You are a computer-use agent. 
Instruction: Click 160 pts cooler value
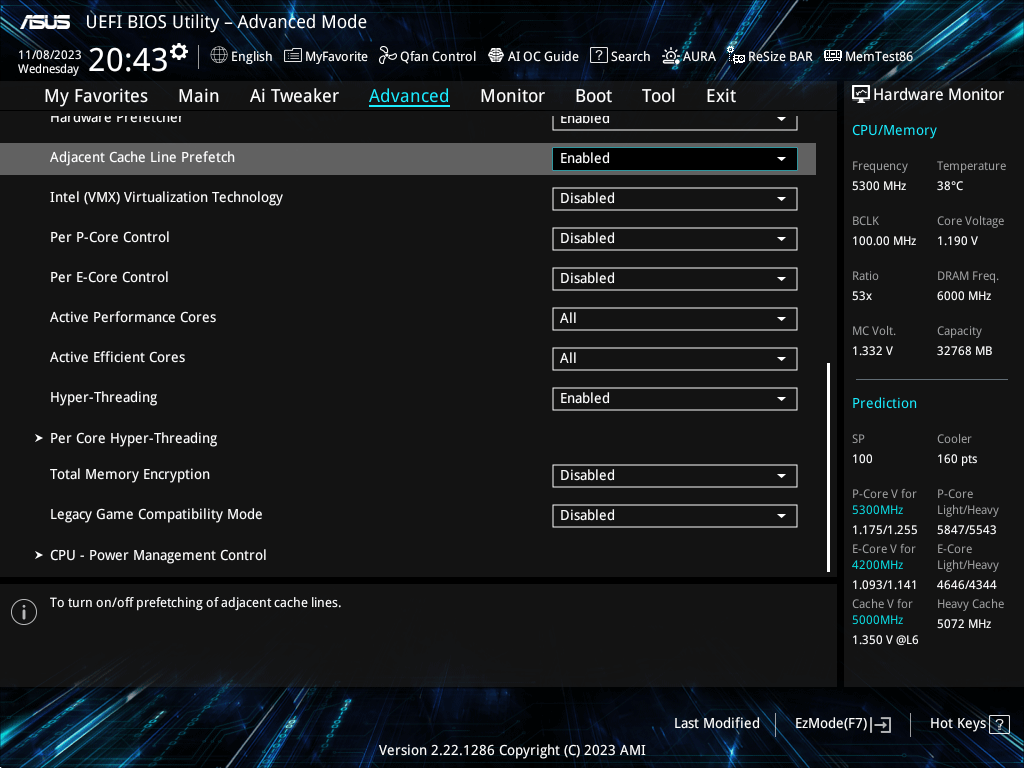[x=957, y=458]
